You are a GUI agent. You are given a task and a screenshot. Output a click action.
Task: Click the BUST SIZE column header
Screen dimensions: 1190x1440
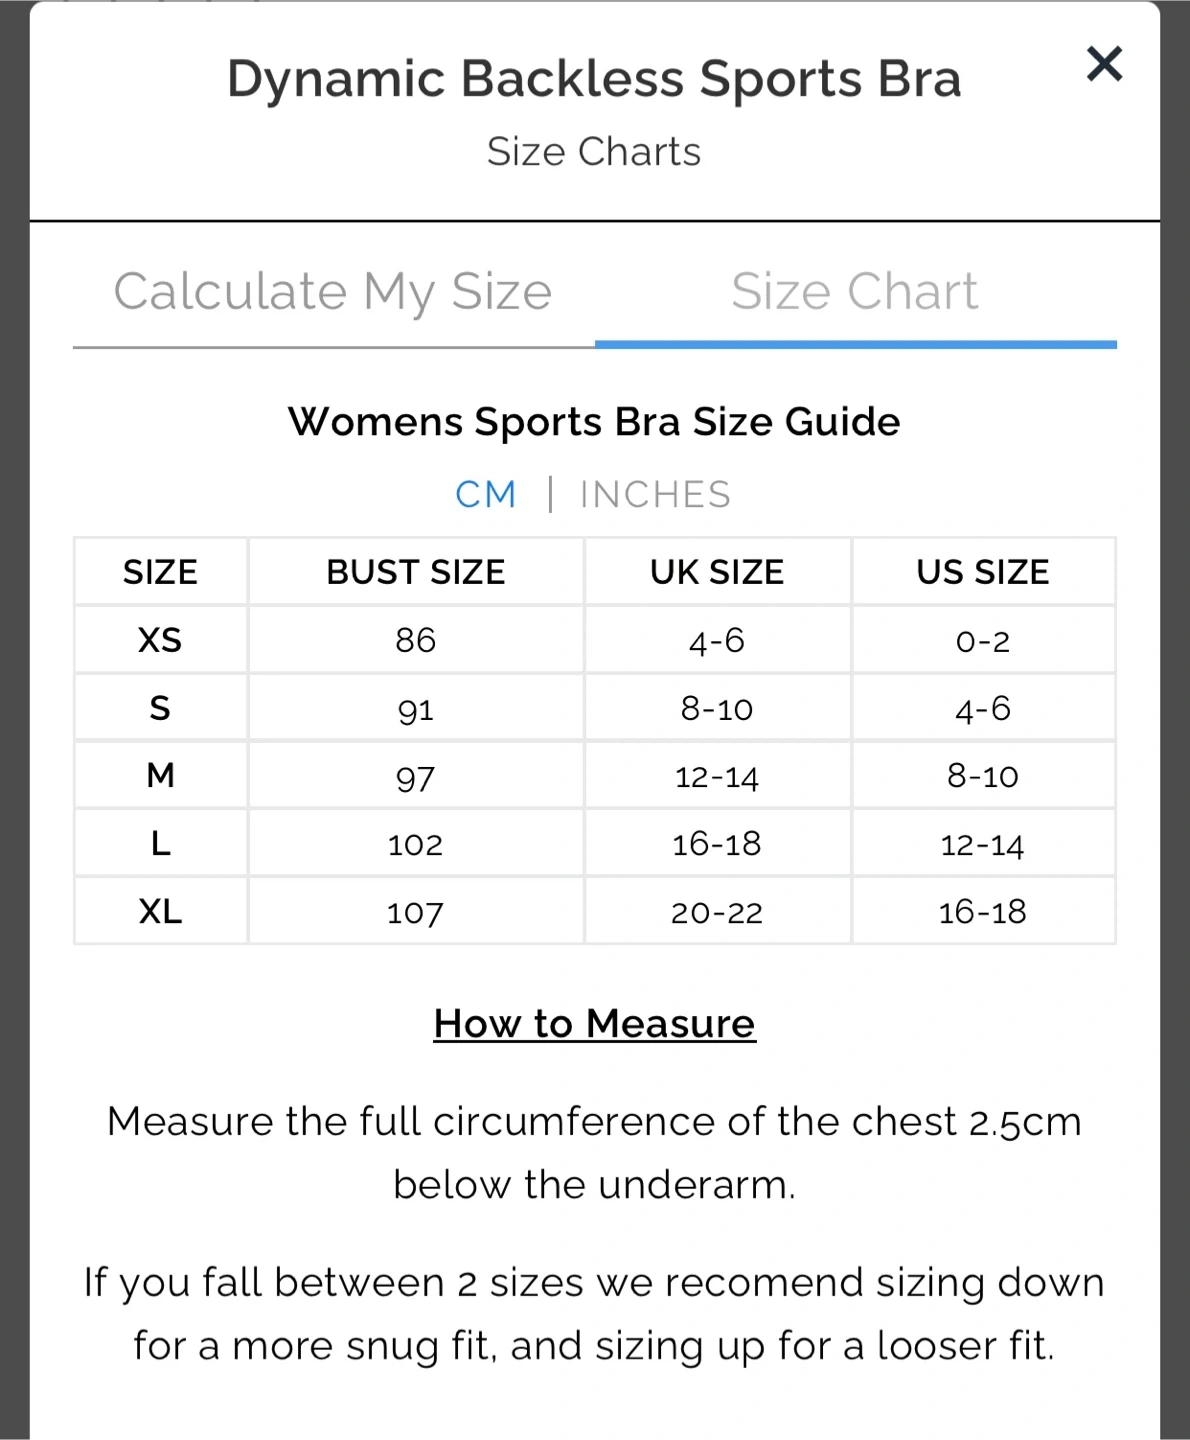click(x=416, y=572)
